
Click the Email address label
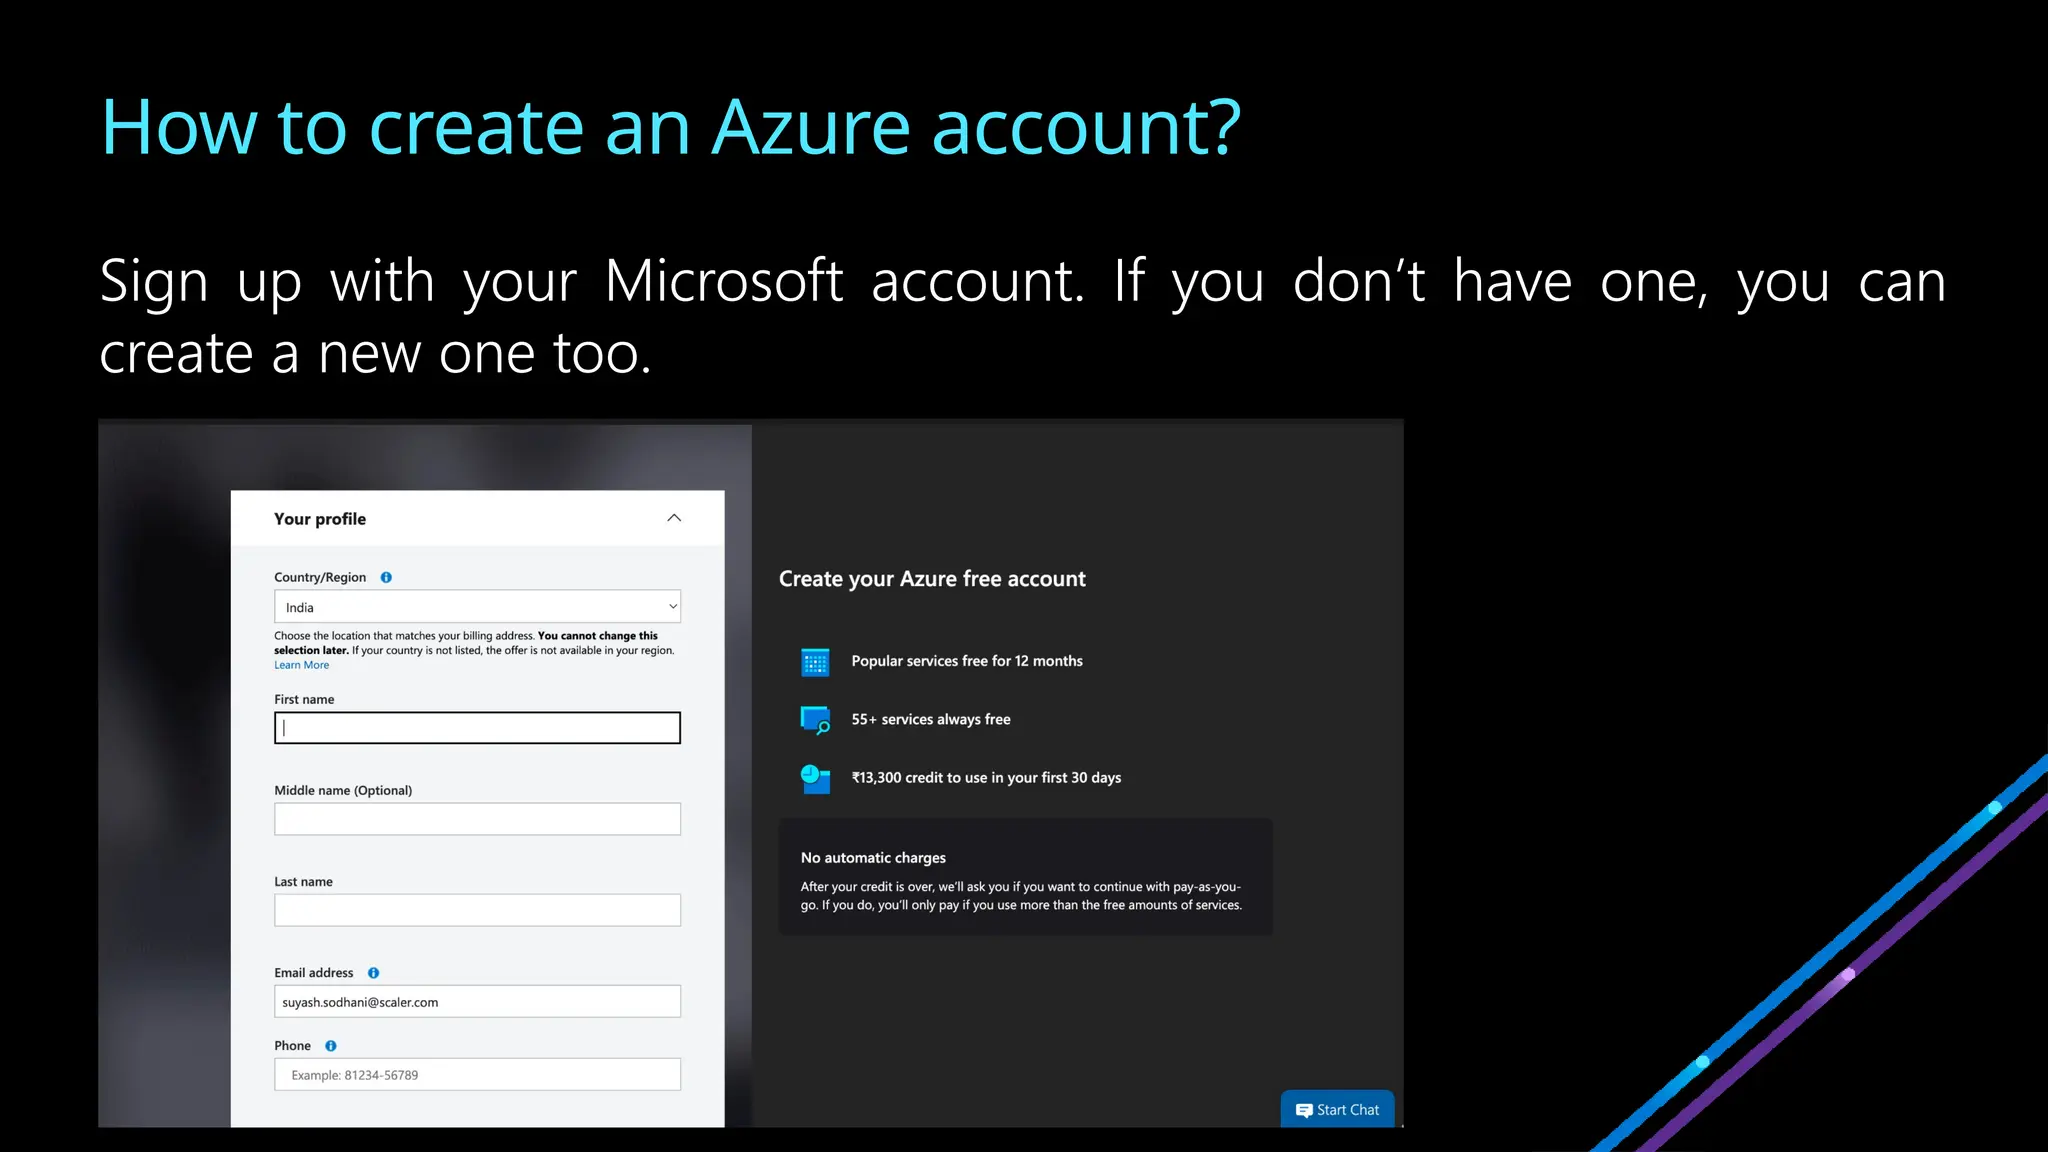tap(314, 973)
